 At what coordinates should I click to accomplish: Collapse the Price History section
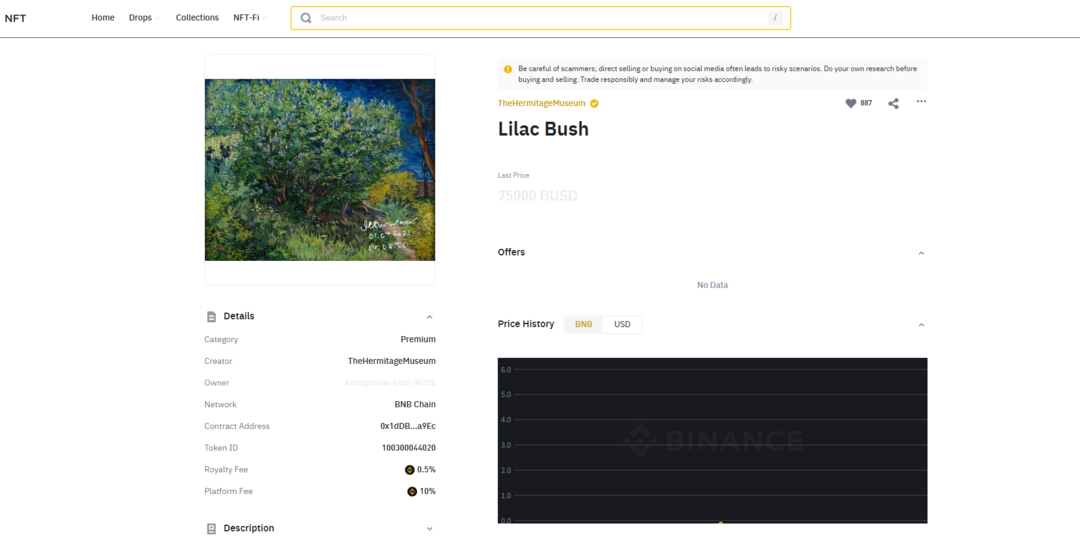click(x=922, y=324)
